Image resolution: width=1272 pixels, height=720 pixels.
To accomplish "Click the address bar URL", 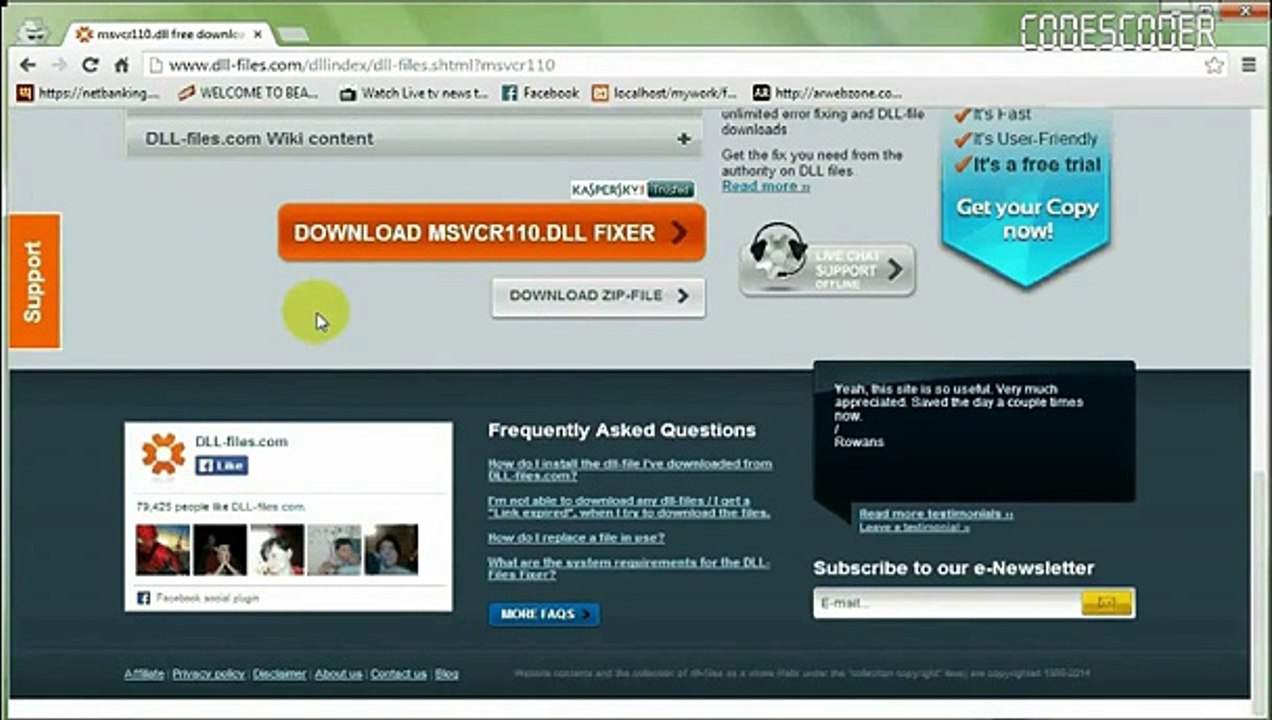I will [362, 65].
